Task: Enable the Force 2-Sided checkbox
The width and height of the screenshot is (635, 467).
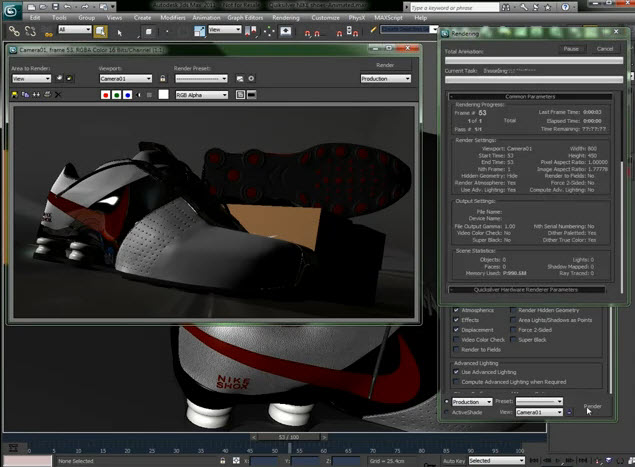Action: pos(515,329)
